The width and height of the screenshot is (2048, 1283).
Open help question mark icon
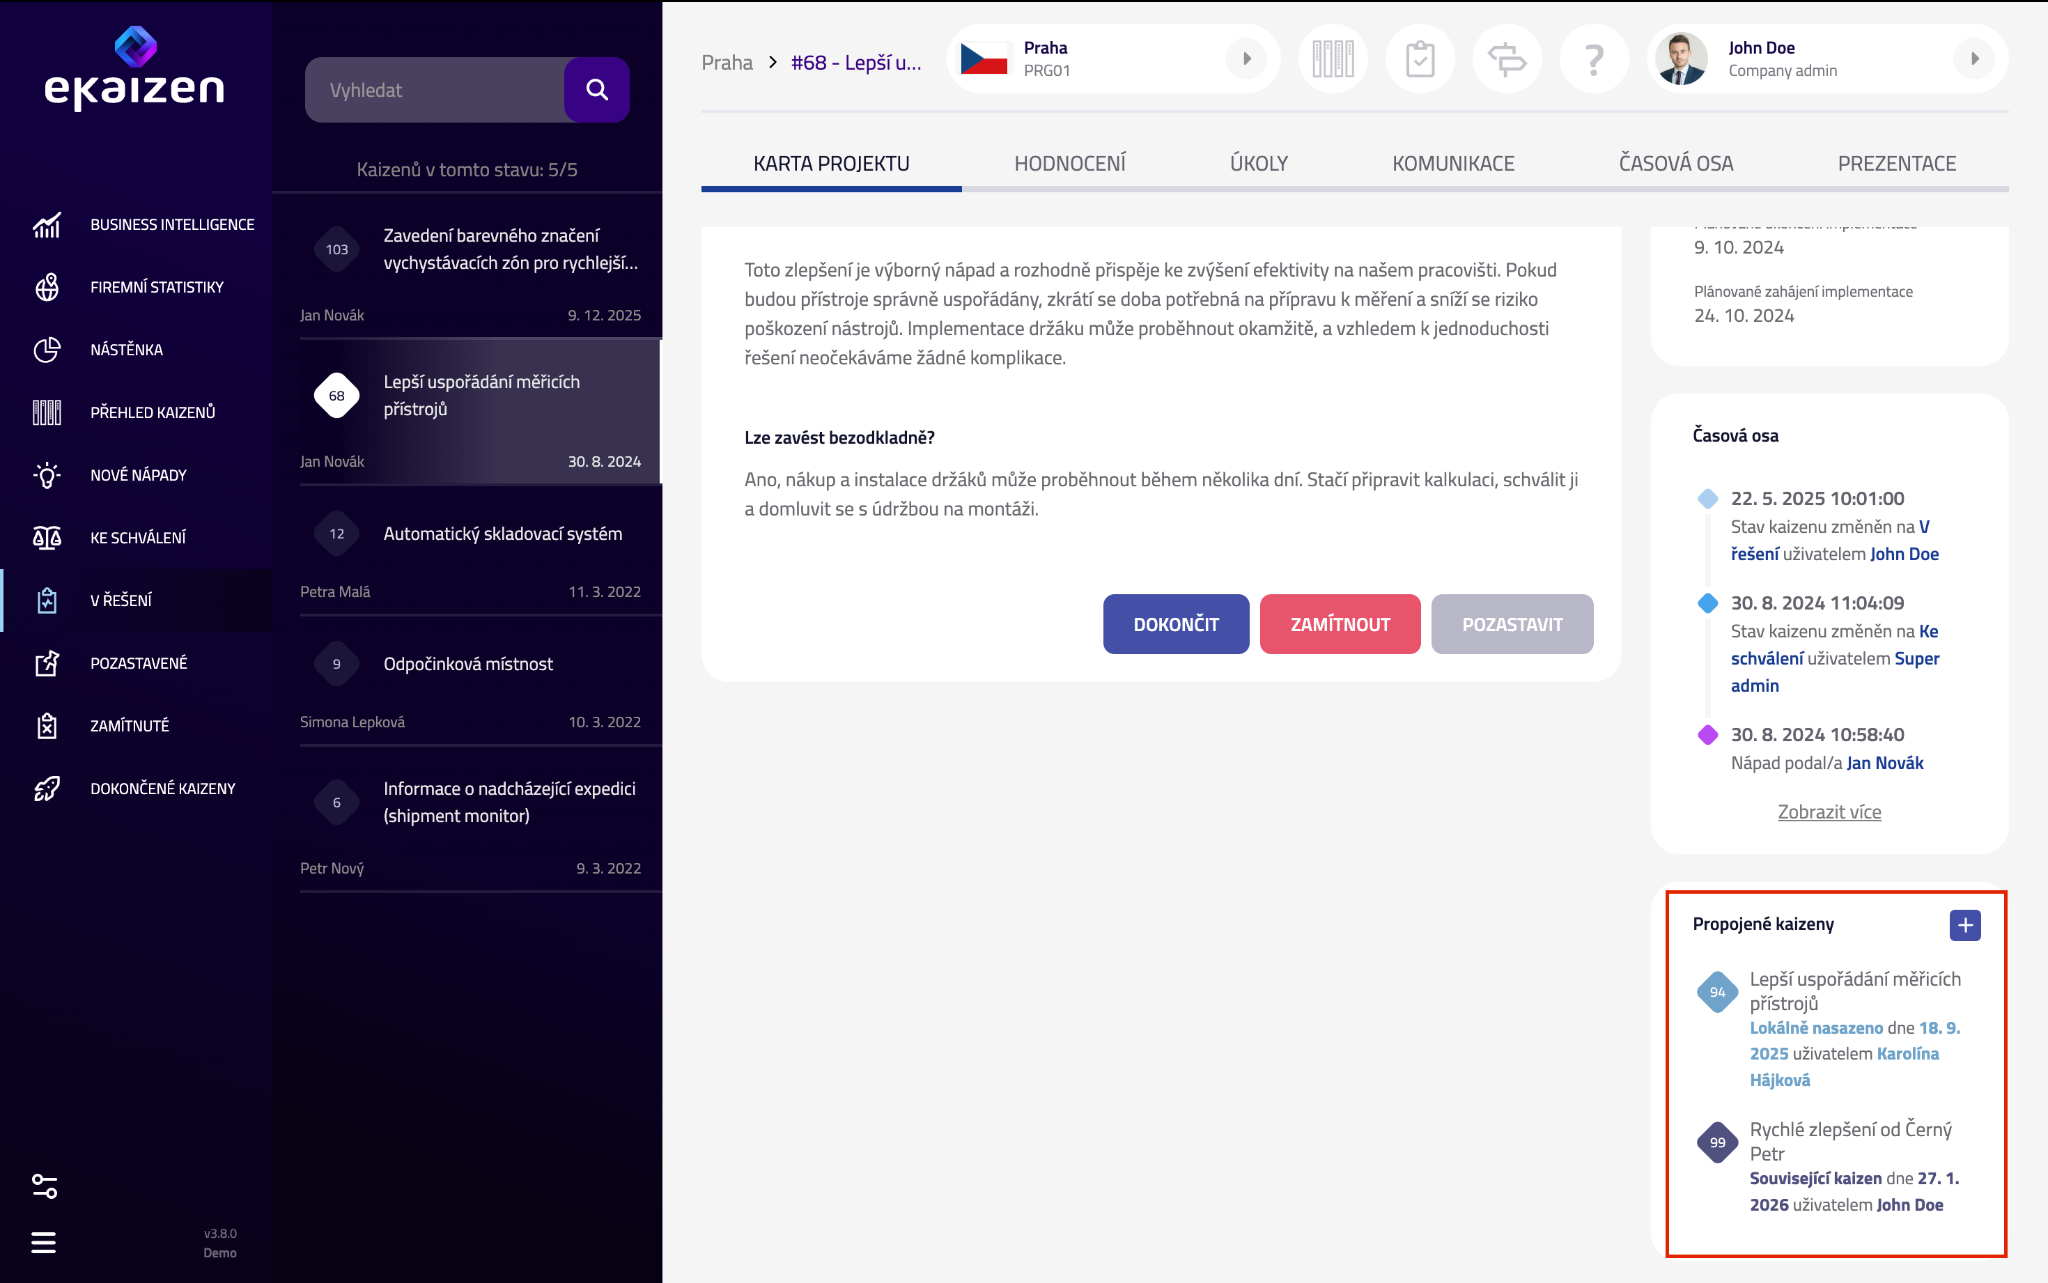1594,59
